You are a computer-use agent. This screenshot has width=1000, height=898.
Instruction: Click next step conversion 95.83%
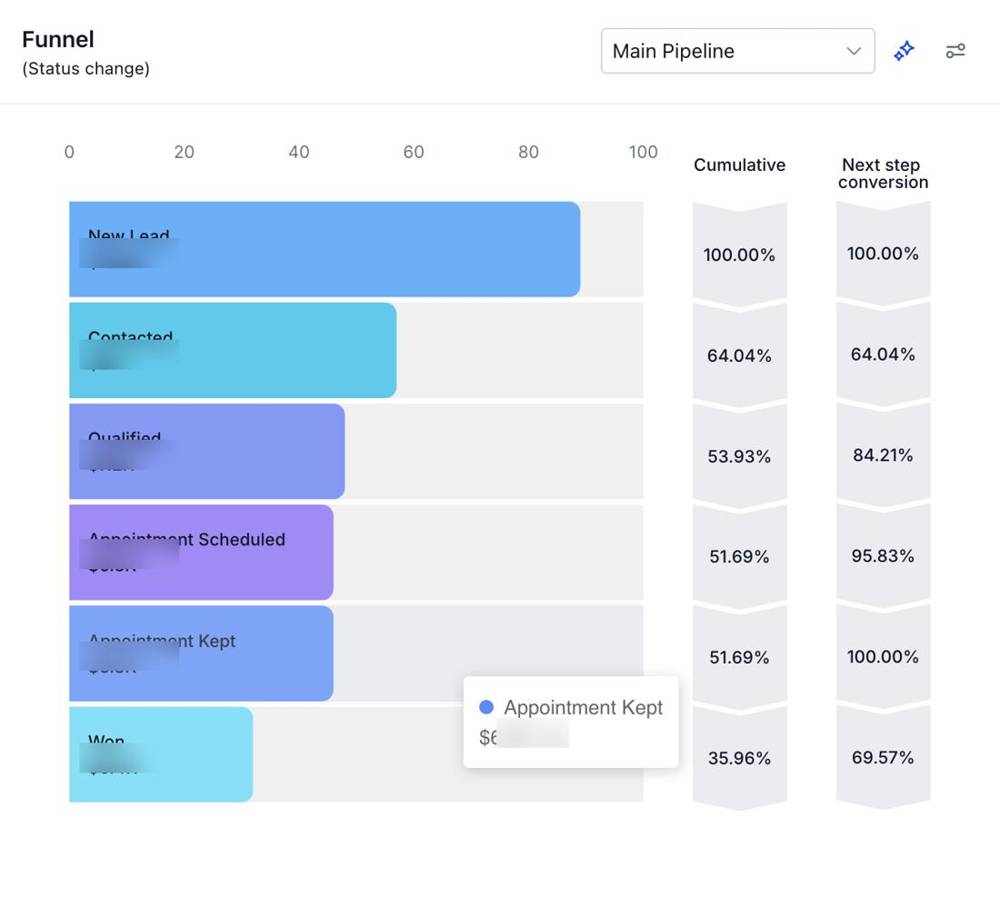(x=883, y=556)
